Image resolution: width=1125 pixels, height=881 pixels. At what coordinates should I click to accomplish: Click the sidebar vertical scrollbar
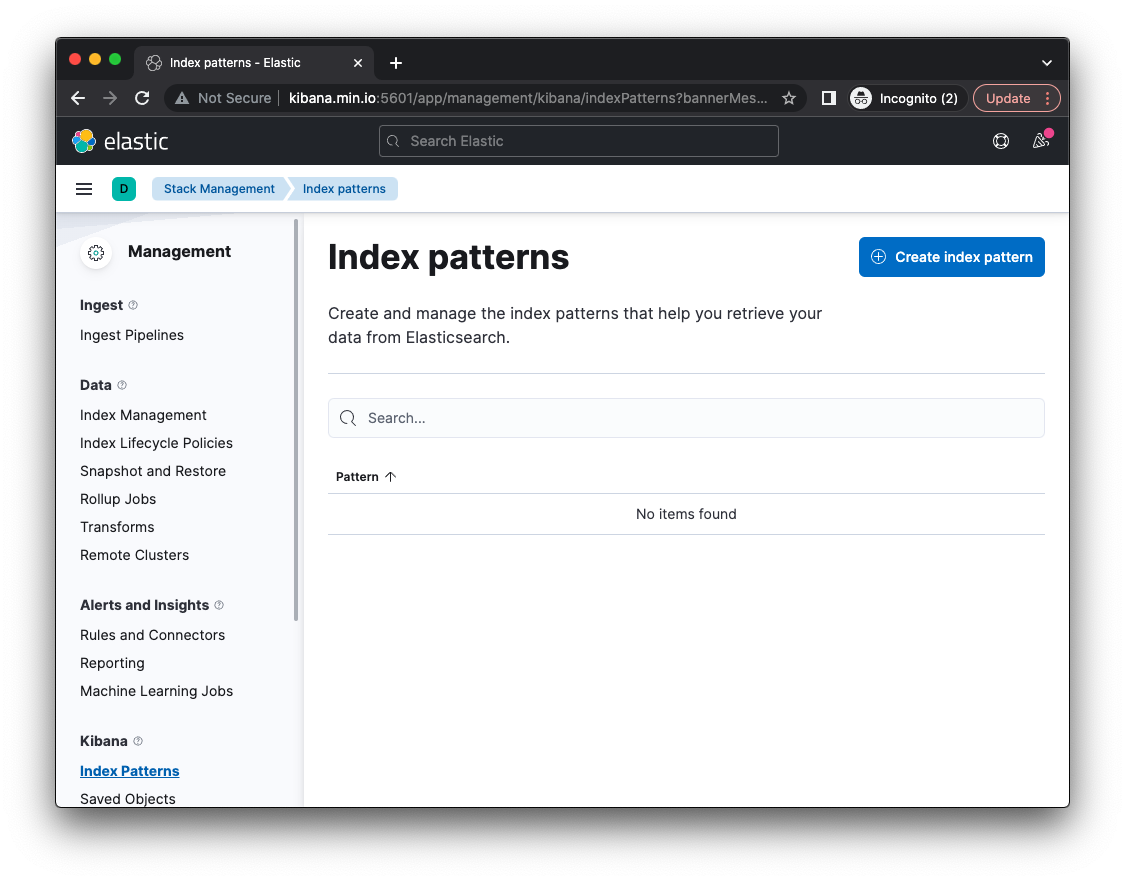point(296,420)
